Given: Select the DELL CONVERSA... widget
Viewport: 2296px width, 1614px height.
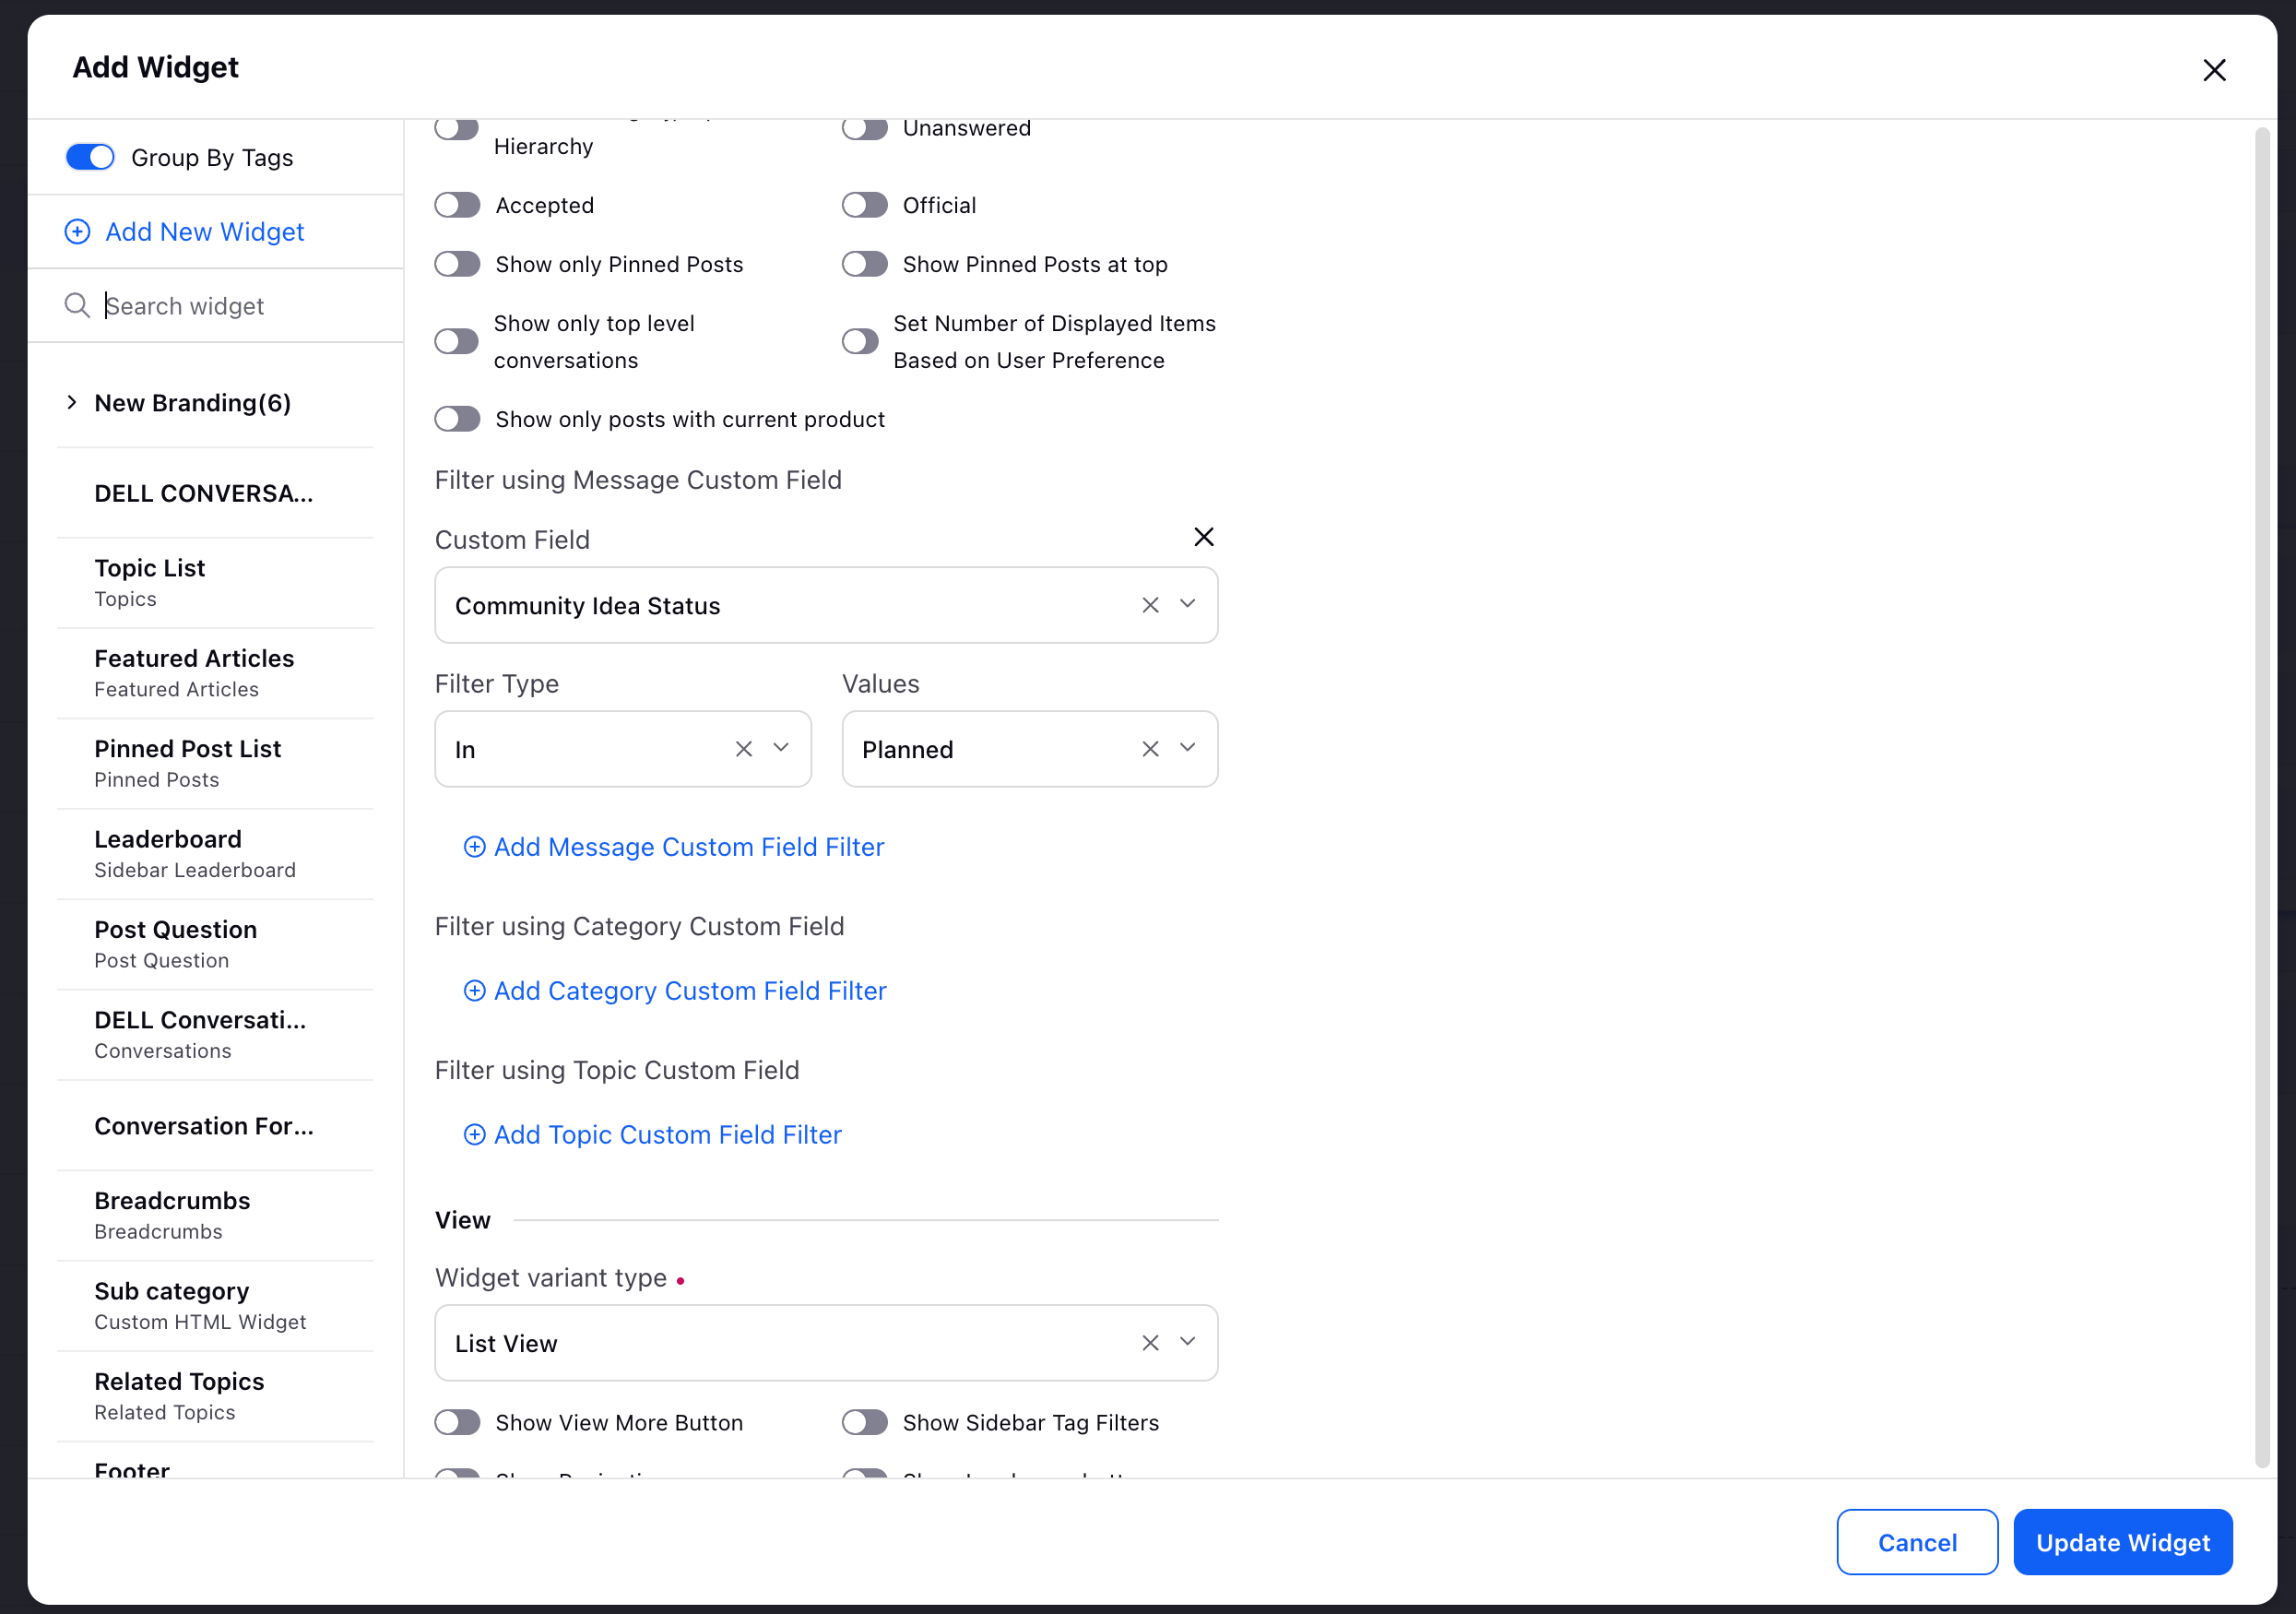Looking at the screenshot, I should 215,493.
